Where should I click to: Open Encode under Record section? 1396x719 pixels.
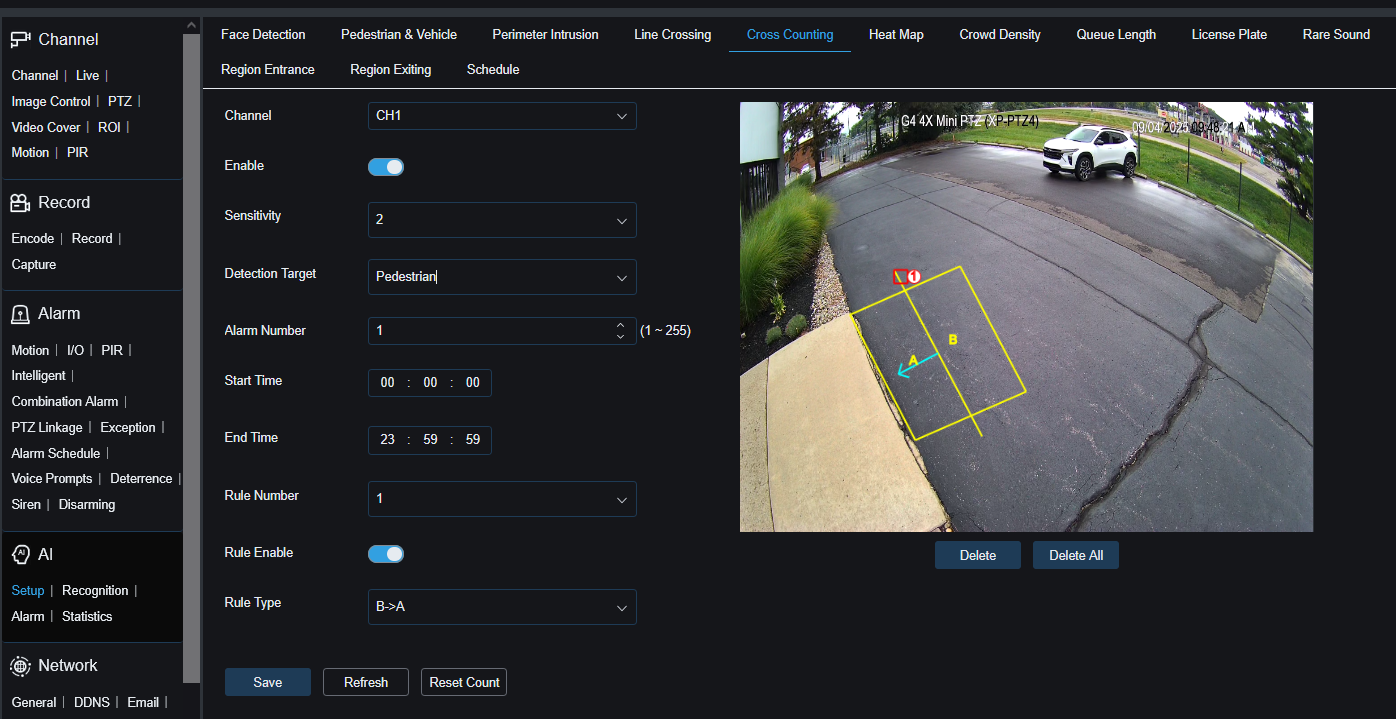33,239
